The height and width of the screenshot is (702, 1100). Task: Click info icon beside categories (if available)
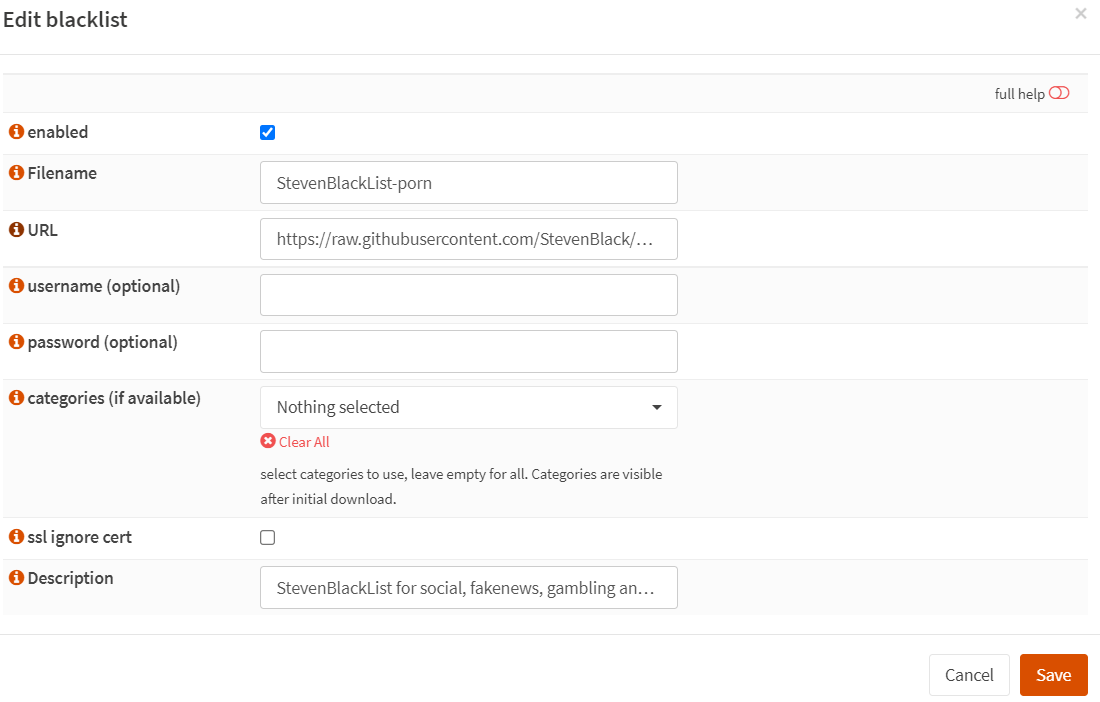pyautogui.click(x=16, y=398)
